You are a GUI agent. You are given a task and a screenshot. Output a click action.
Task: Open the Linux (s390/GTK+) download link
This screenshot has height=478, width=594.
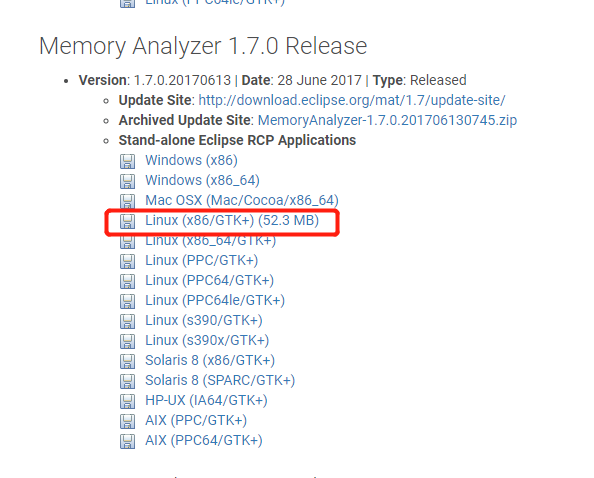204,321
